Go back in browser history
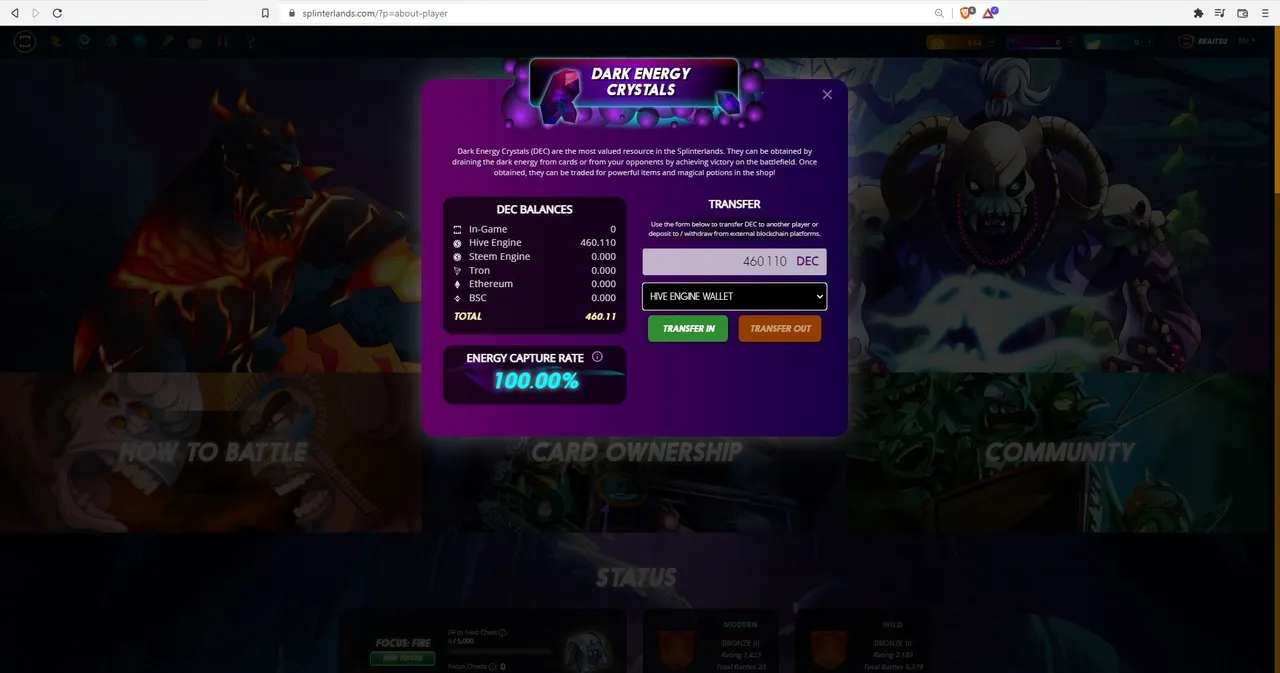Screen dimensions: 1280x673 tap(15, 13)
